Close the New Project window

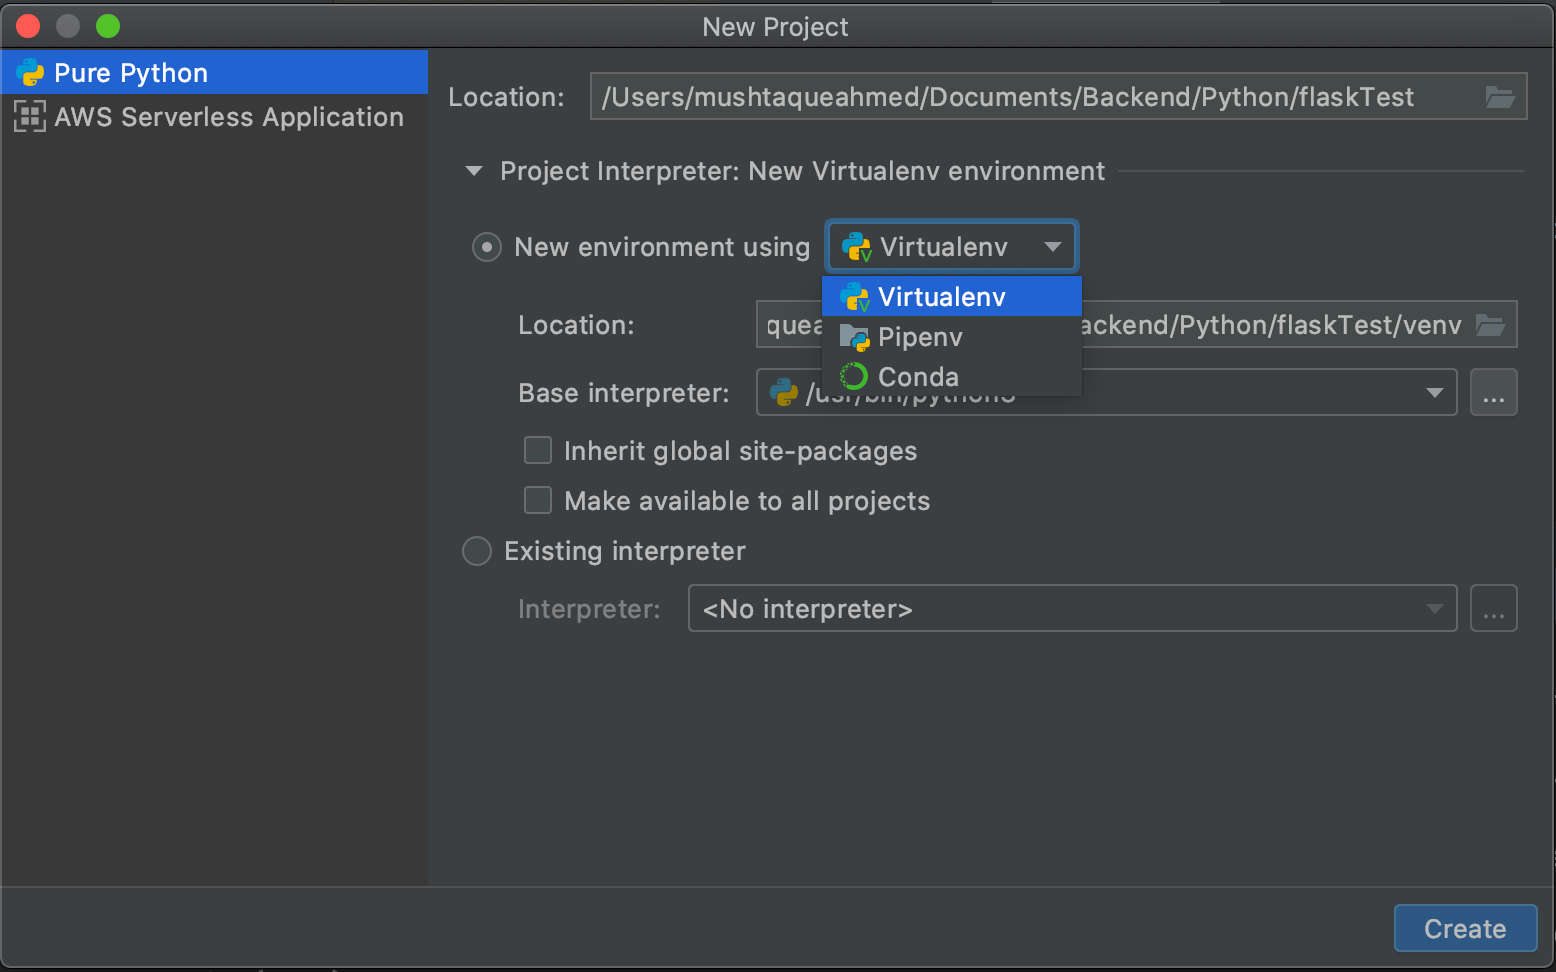pyautogui.click(x=28, y=26)
